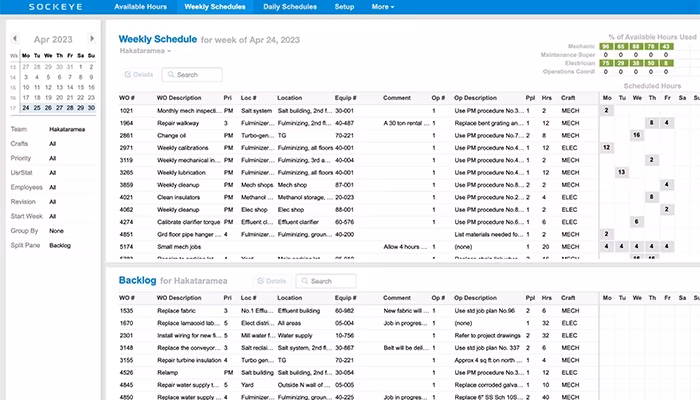Go to previous month in the calendar
The height and width of the screenshot is (400, 700).
tap(15, 38)
